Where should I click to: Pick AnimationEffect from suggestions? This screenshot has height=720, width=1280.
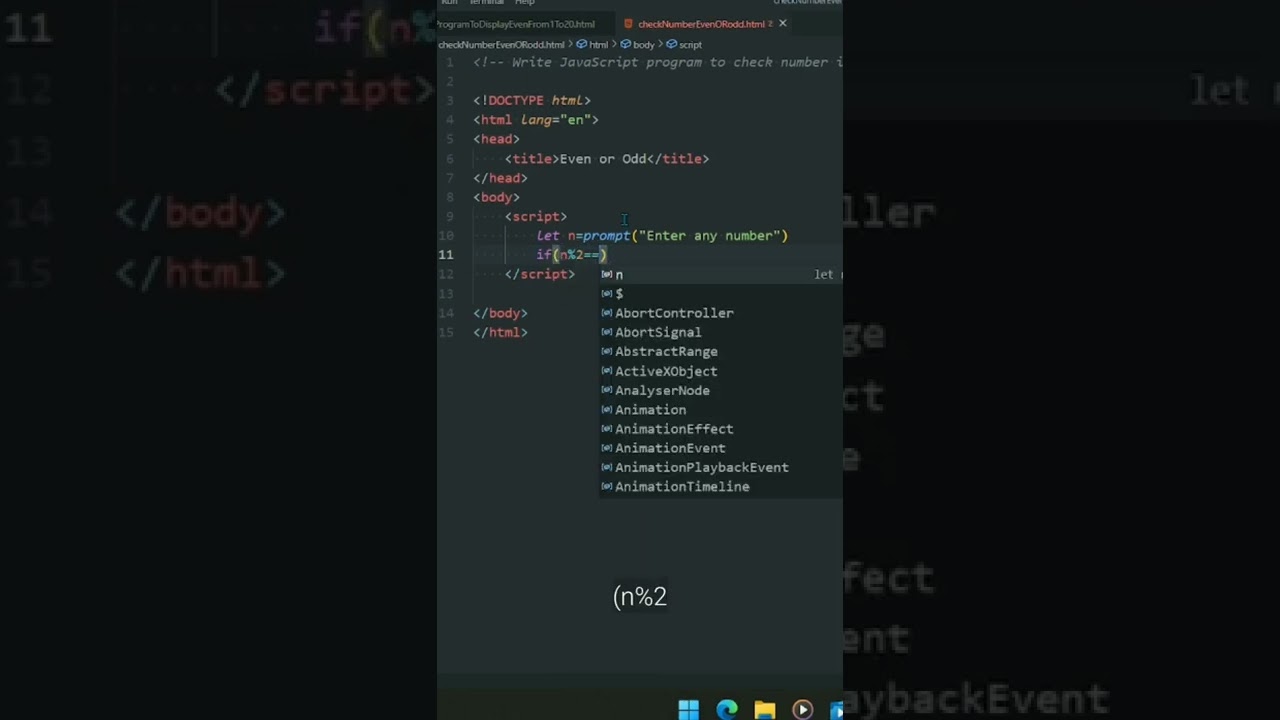(721, 429)
